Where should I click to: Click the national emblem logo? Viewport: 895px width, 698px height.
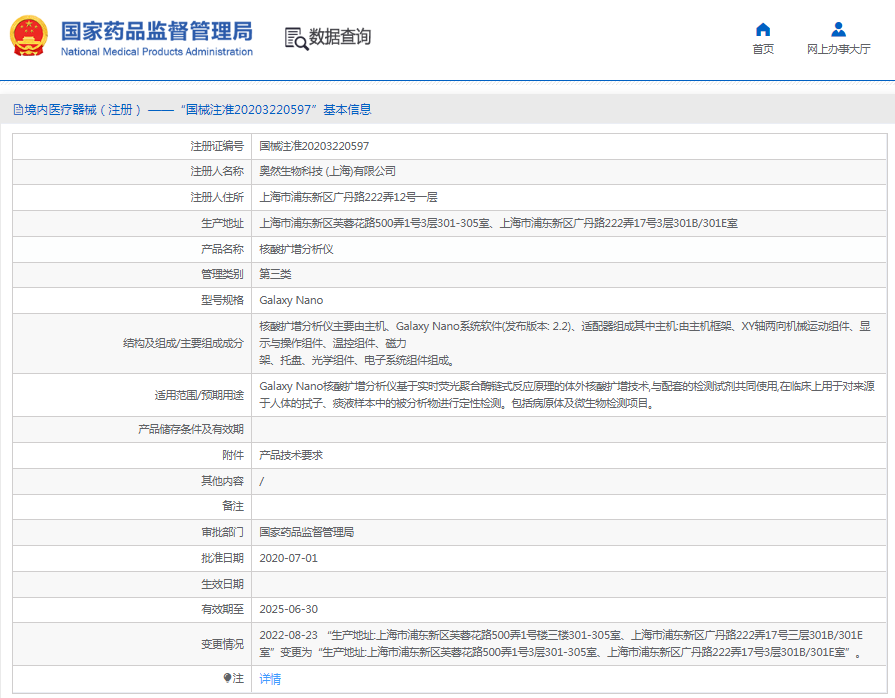pos(29,36)
